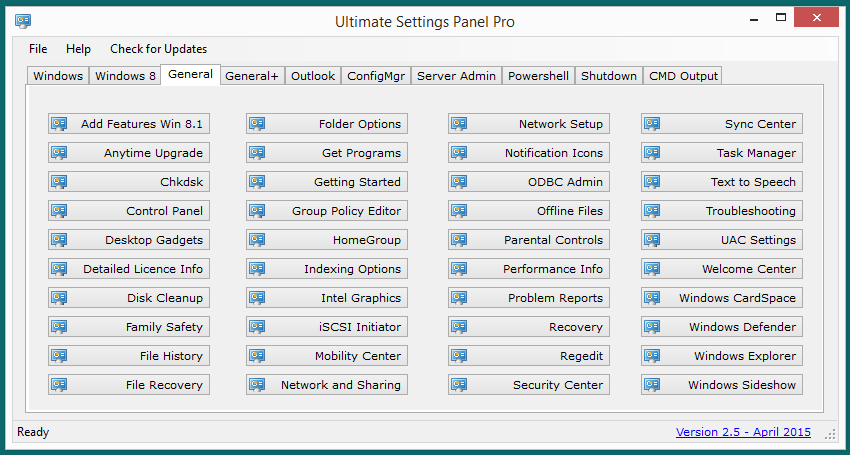Image resolution: width=850 pixels, height=455 pixels.
Task: Click the Task Manager button icon
Action: pyautogui.click(x=652, y=153)
